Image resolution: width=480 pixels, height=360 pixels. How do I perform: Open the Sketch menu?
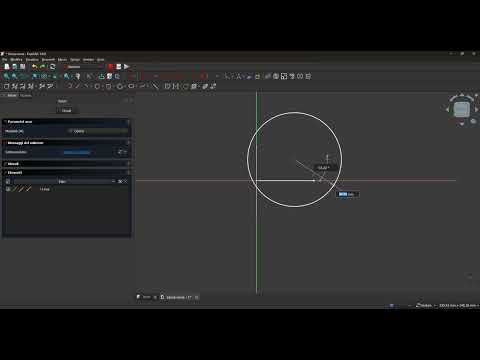[x=75, y=60]
